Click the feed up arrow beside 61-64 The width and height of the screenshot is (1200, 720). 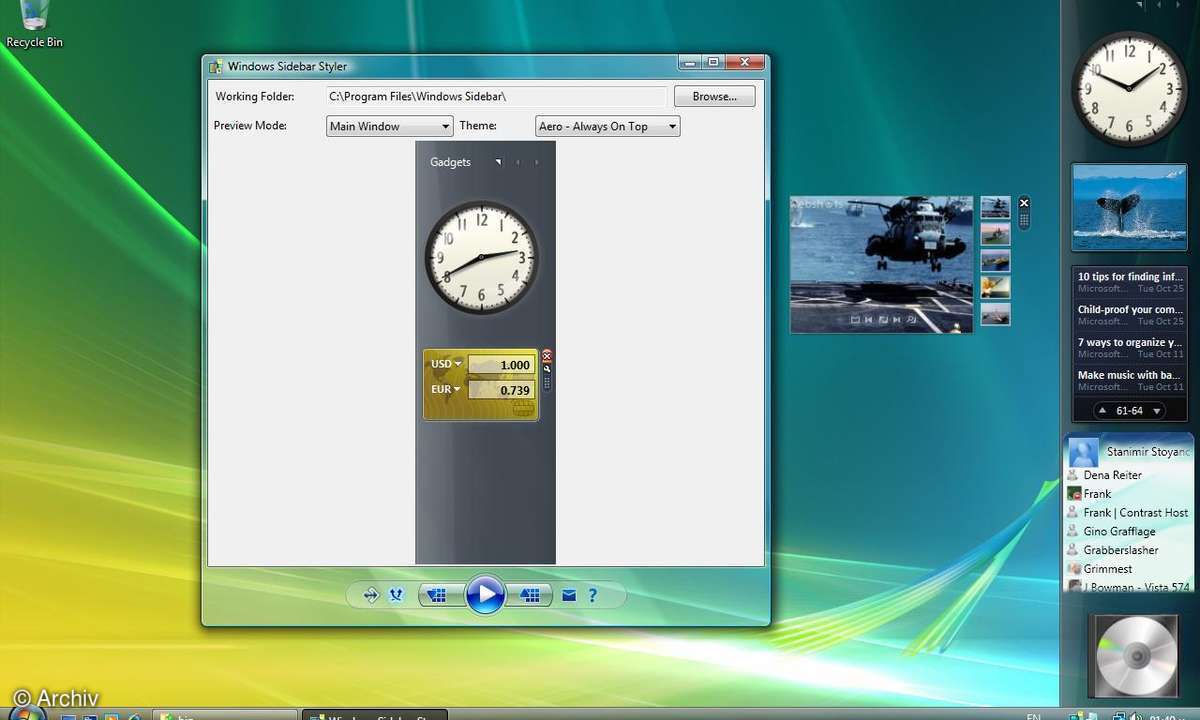(1102, 411)
